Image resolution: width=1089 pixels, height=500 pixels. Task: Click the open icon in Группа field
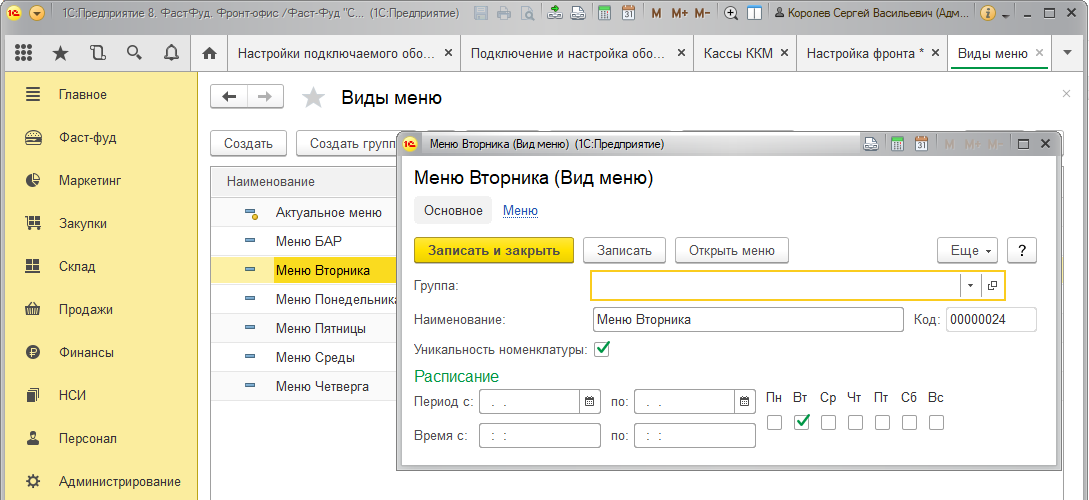pos(992,285)
